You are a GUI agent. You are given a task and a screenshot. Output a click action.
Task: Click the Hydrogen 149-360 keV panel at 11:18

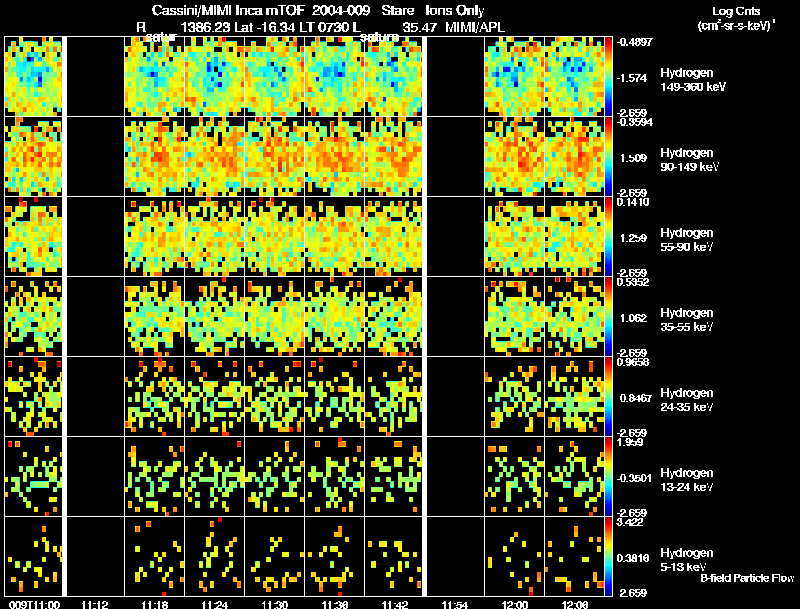[155, 77]
